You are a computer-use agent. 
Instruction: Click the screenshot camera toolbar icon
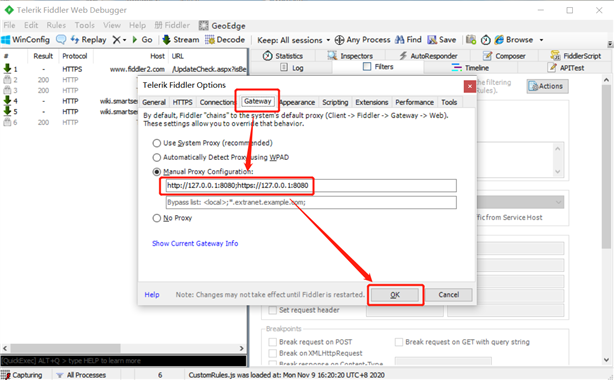point(471,40)
